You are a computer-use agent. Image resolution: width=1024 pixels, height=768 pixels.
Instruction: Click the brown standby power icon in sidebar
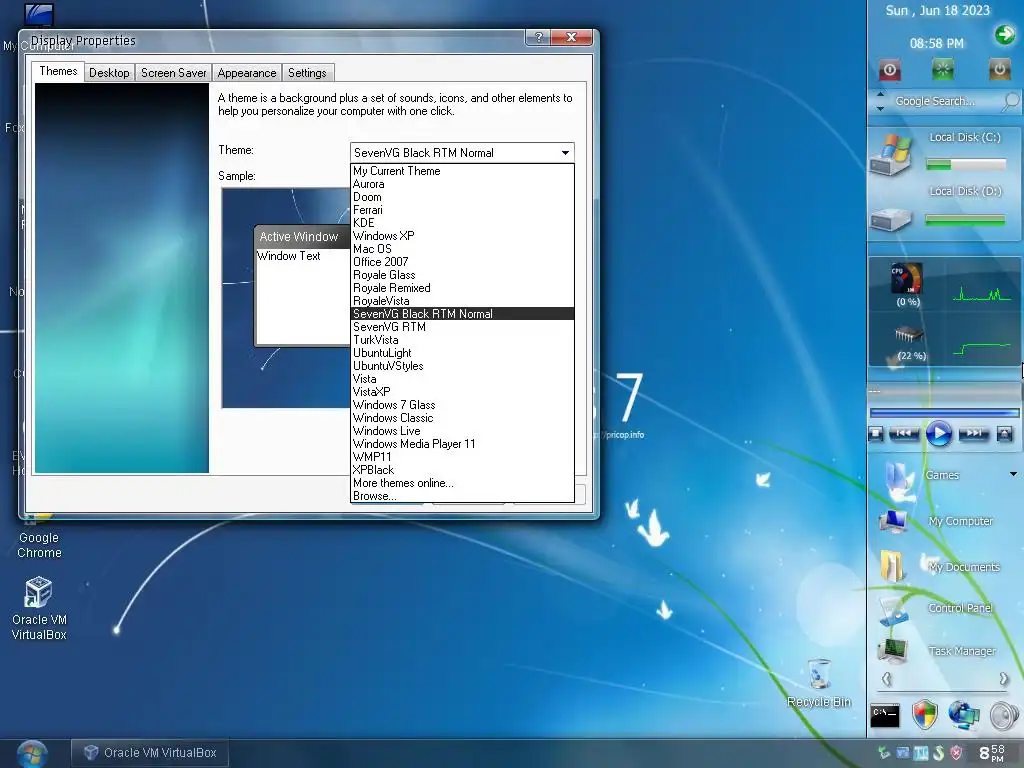point(999,69)
